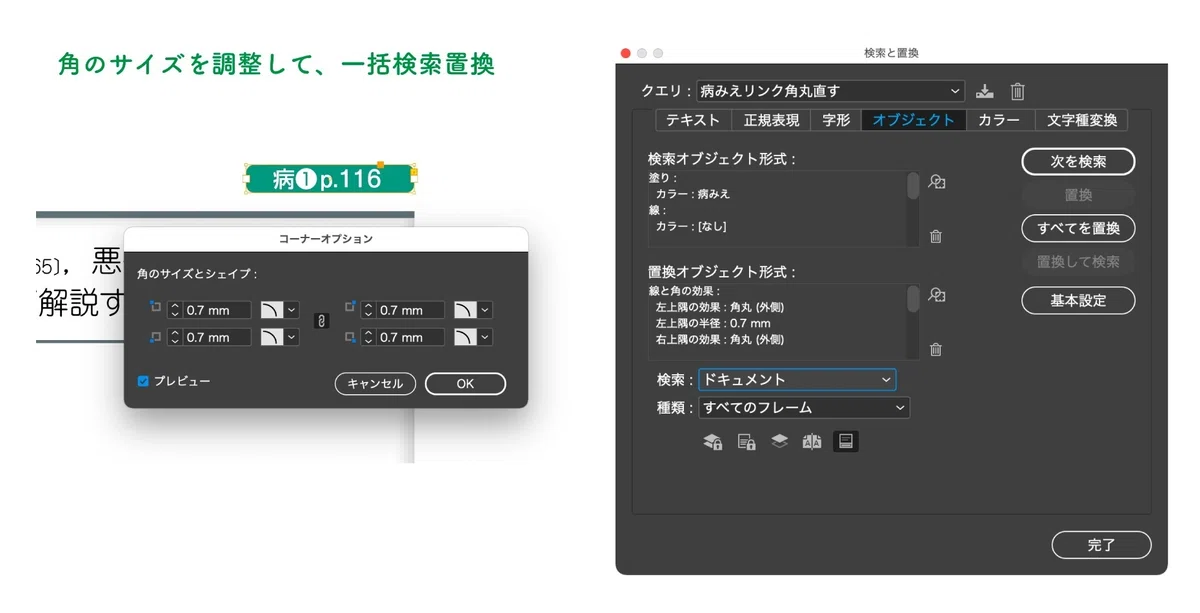Click the top-left corner size field showing 0.7 mm
This screenshot has width=1200, height=613.
point(214,310)
